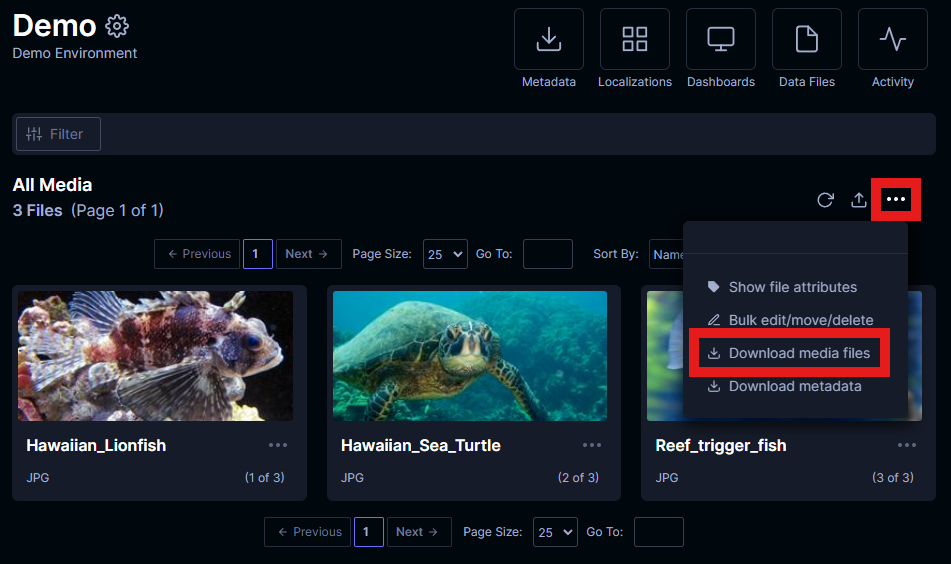Focus the top Go To field
This screenshot has width=951, height=564.
tap(548, 254)
